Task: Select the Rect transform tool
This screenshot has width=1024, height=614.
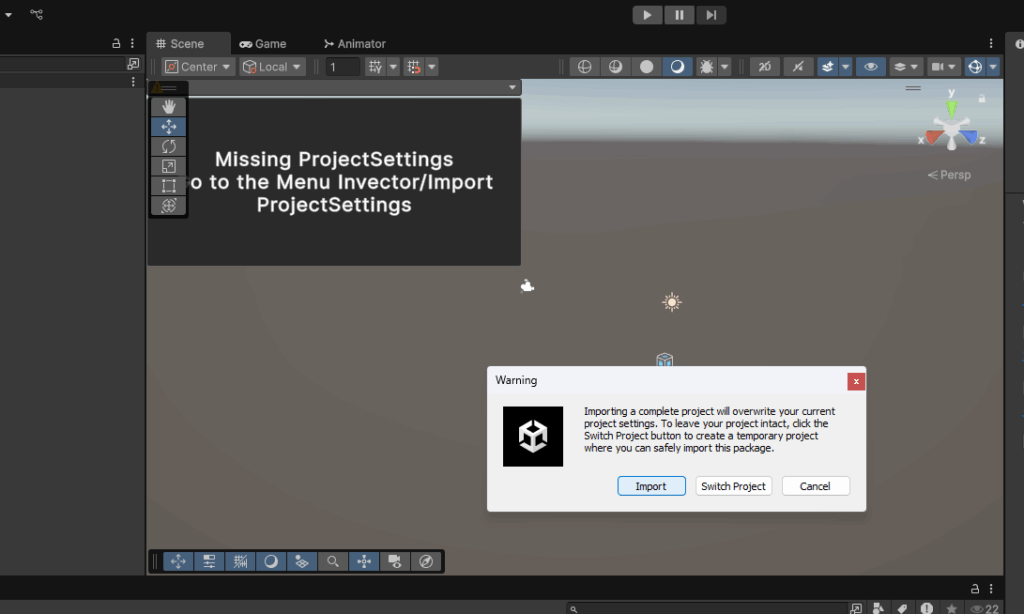Action: [x=168, y=185]
